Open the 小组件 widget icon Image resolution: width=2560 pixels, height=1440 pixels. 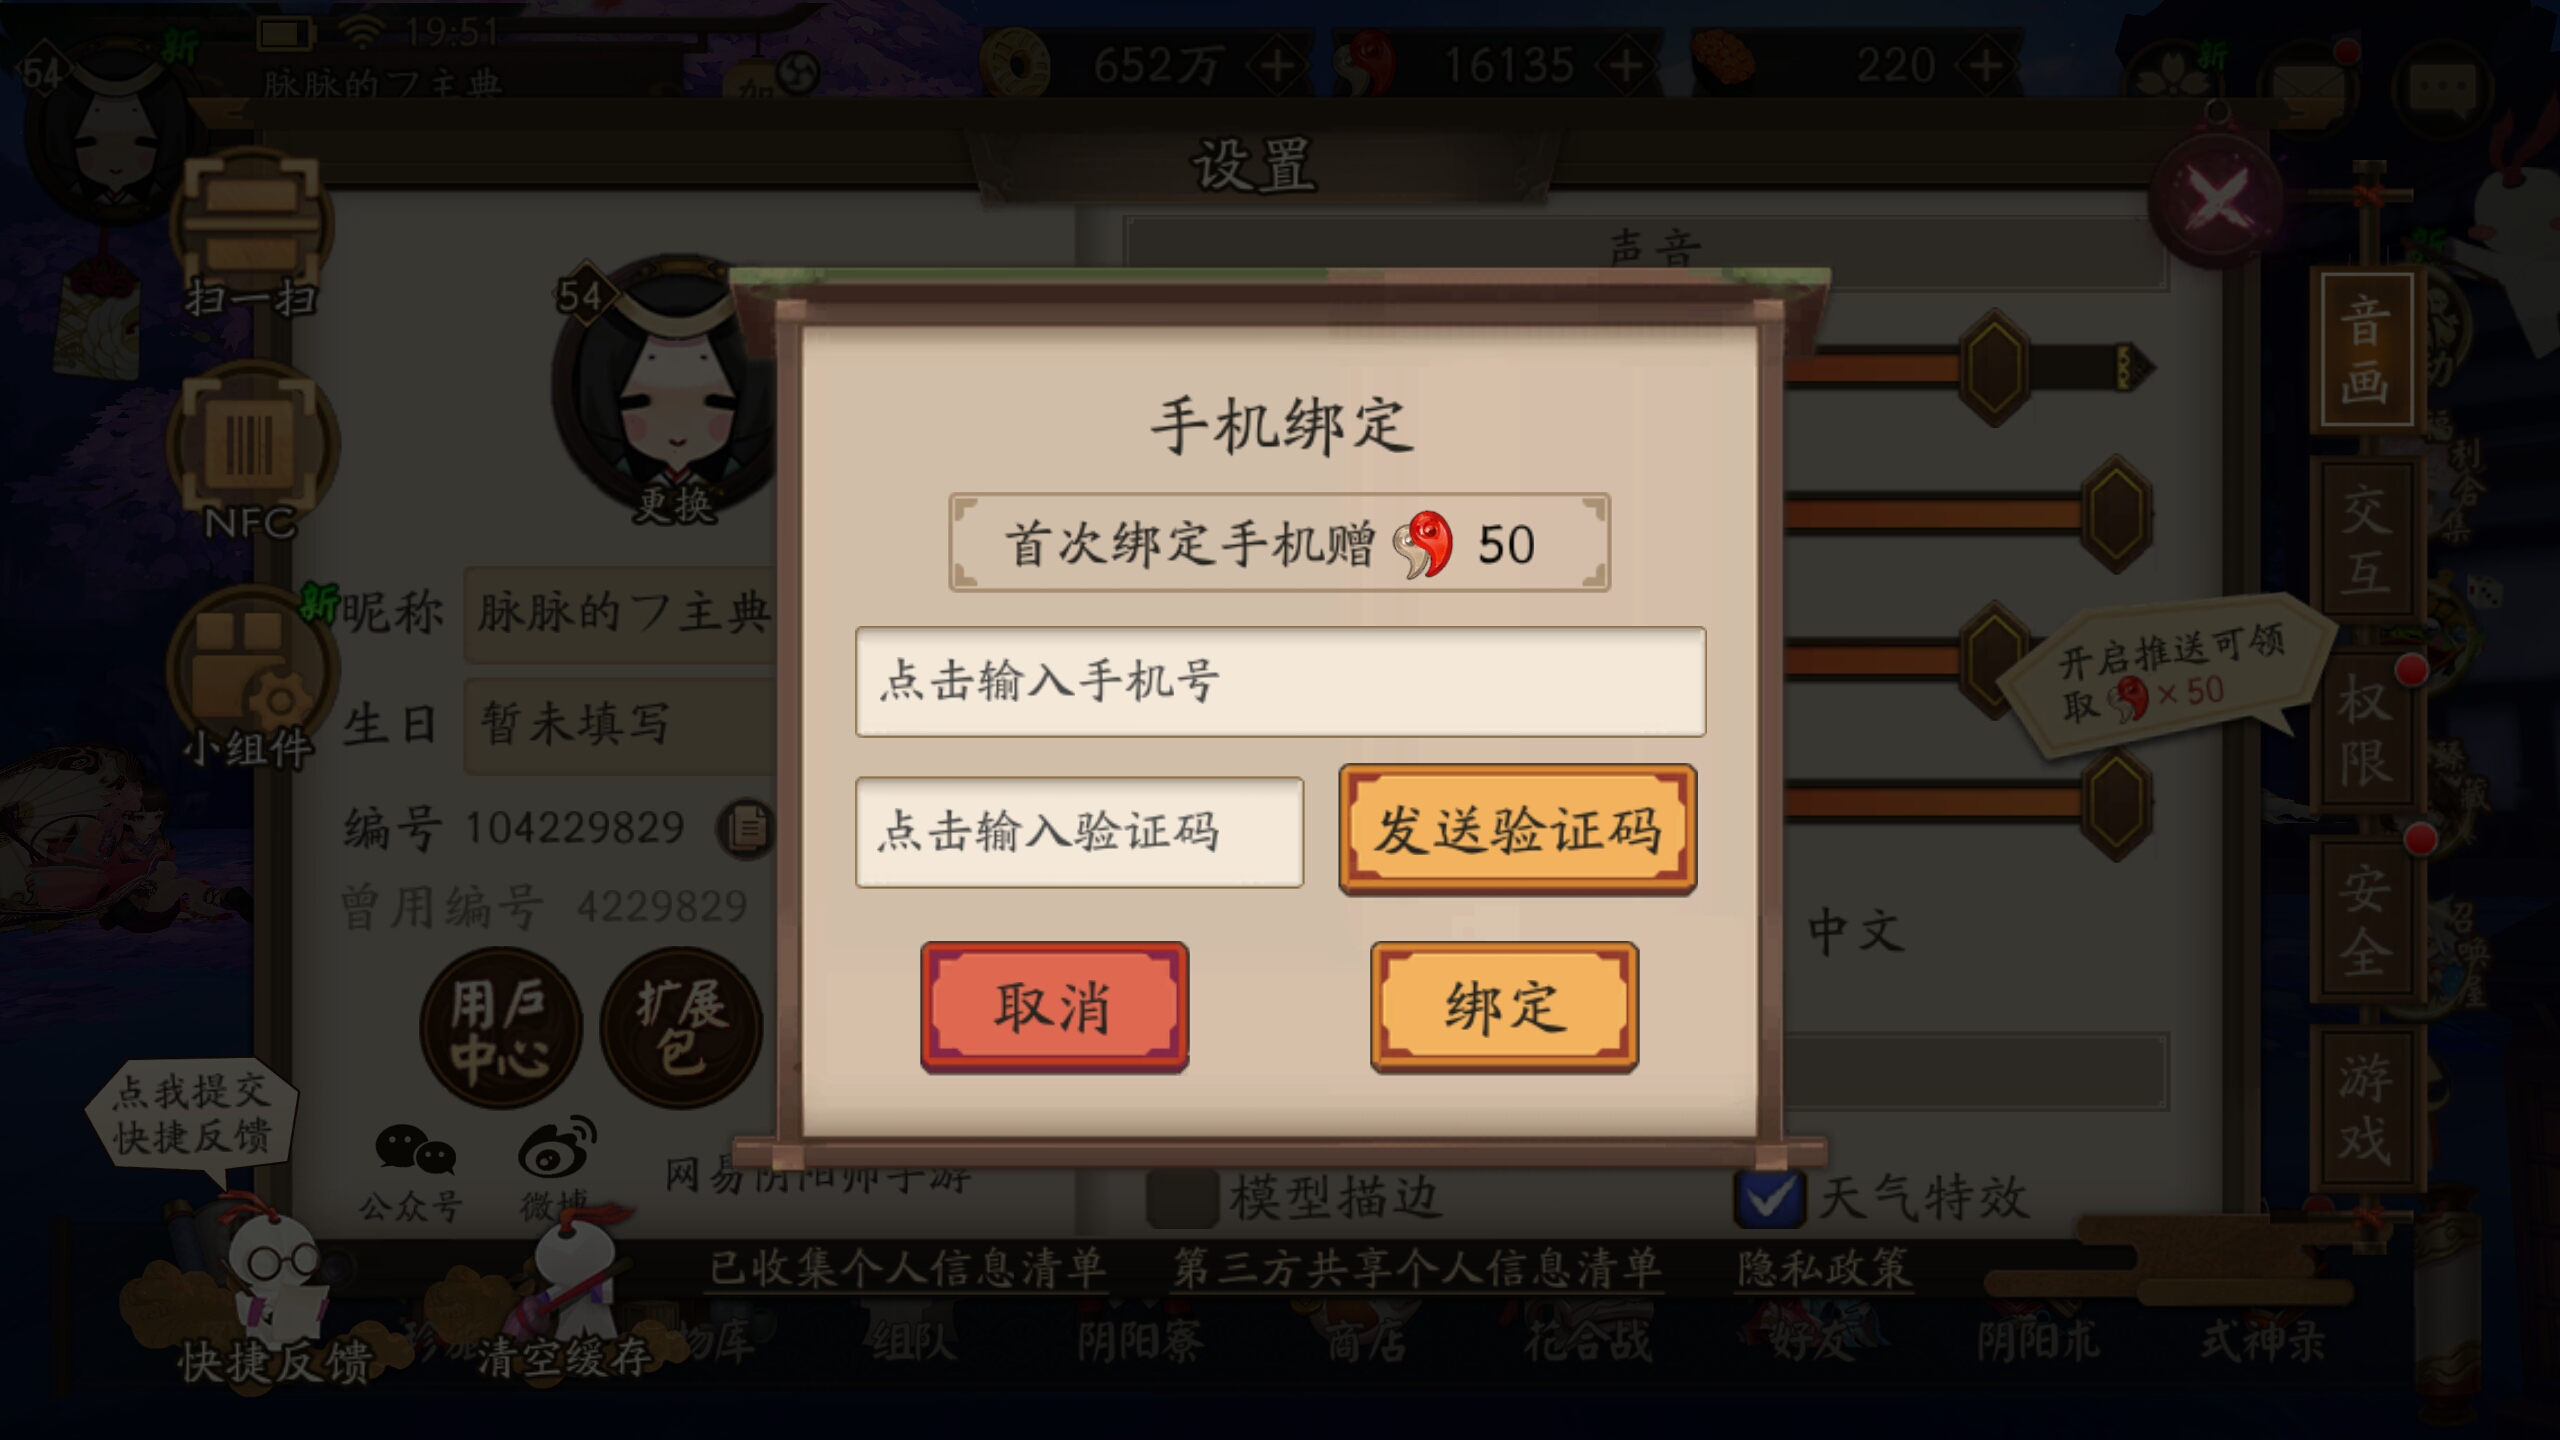tap(252, 670)
